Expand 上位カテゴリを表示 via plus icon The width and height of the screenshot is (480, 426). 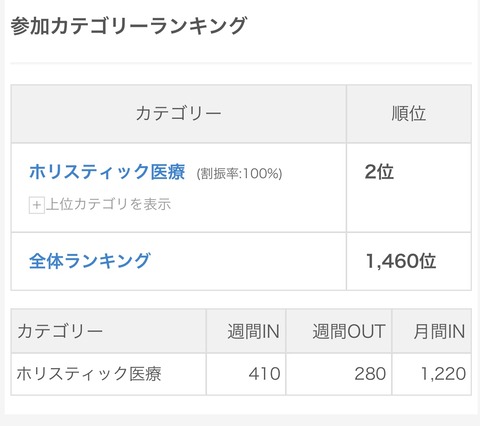(x=37, y=205)
